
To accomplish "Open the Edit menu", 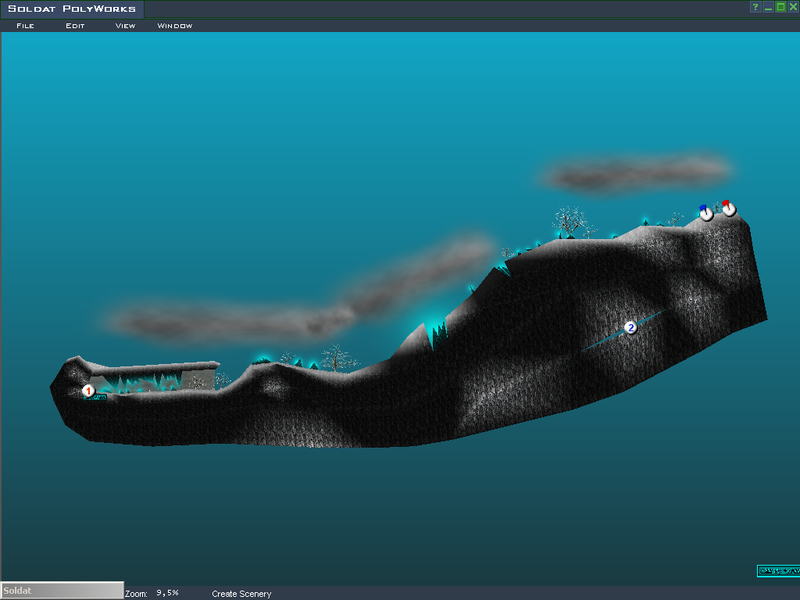I will click(x=75, y=26).
